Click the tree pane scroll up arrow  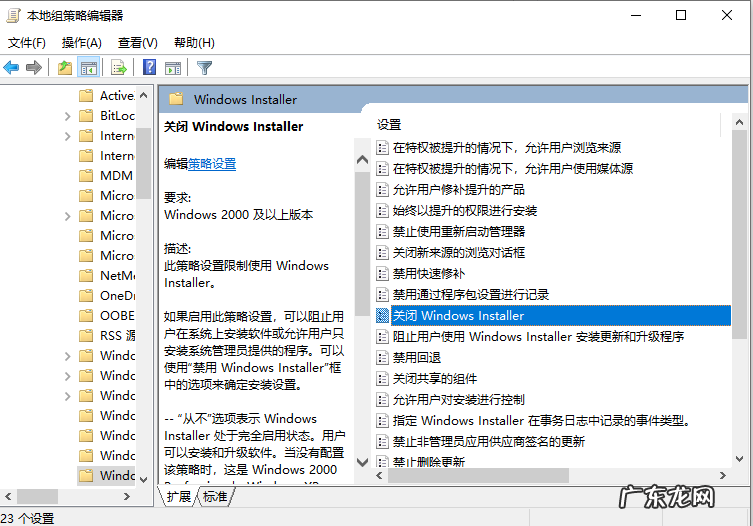pyautogui.click(x=144, y=95)
